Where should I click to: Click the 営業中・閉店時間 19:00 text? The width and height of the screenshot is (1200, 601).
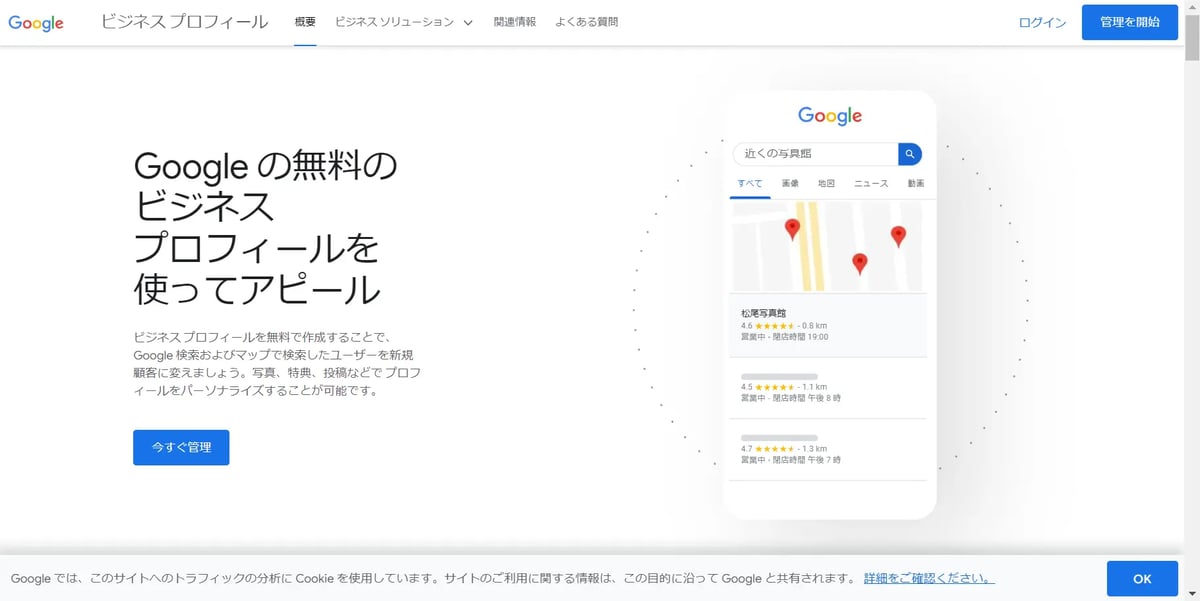[785, 337]
